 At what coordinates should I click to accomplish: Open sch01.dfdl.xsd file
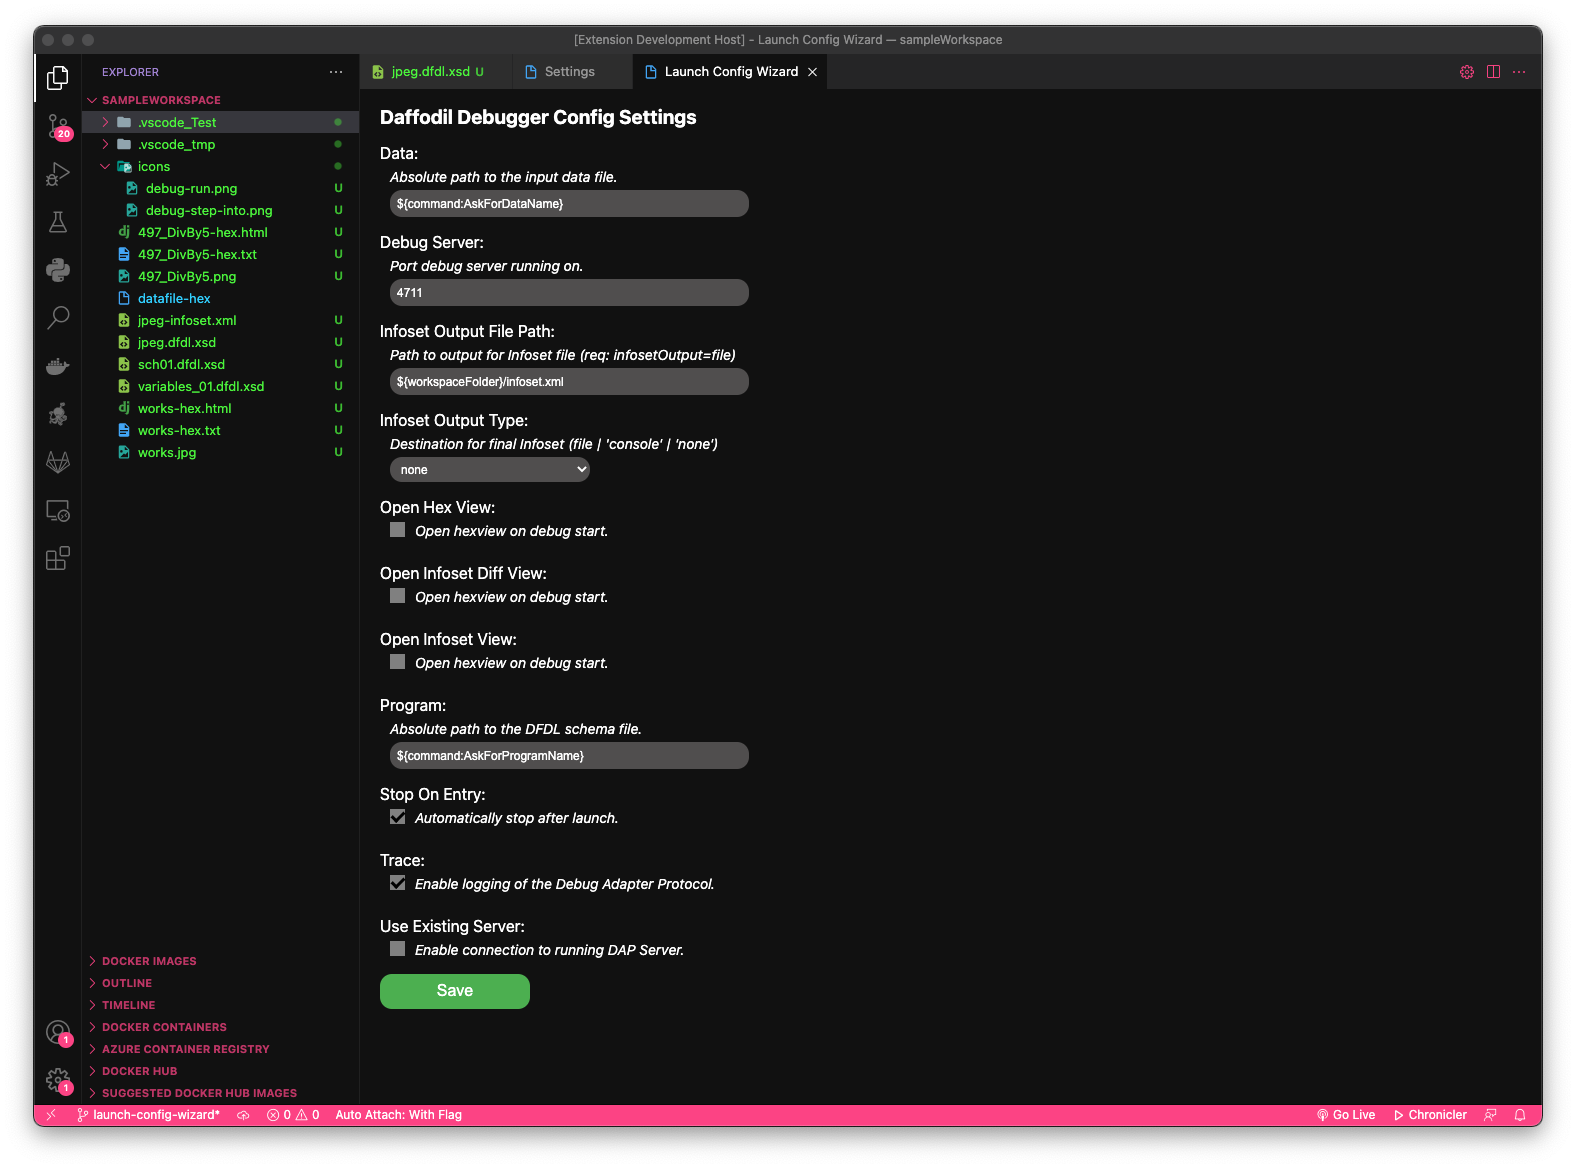pos(220,364)
